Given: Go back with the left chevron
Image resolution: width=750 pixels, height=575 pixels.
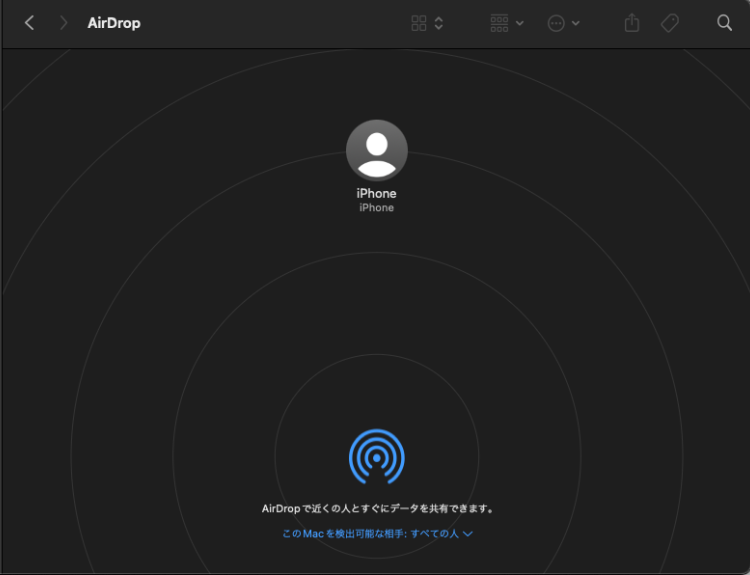Looking at the screenshot, I should [29, 22].
